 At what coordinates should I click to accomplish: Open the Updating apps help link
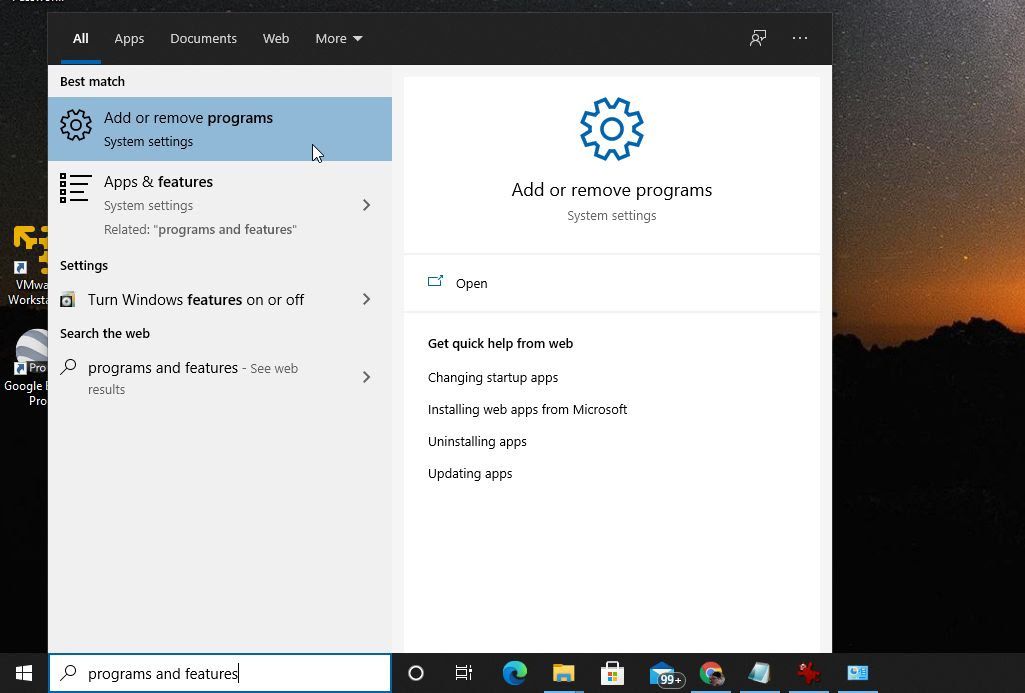pos(470,473)
